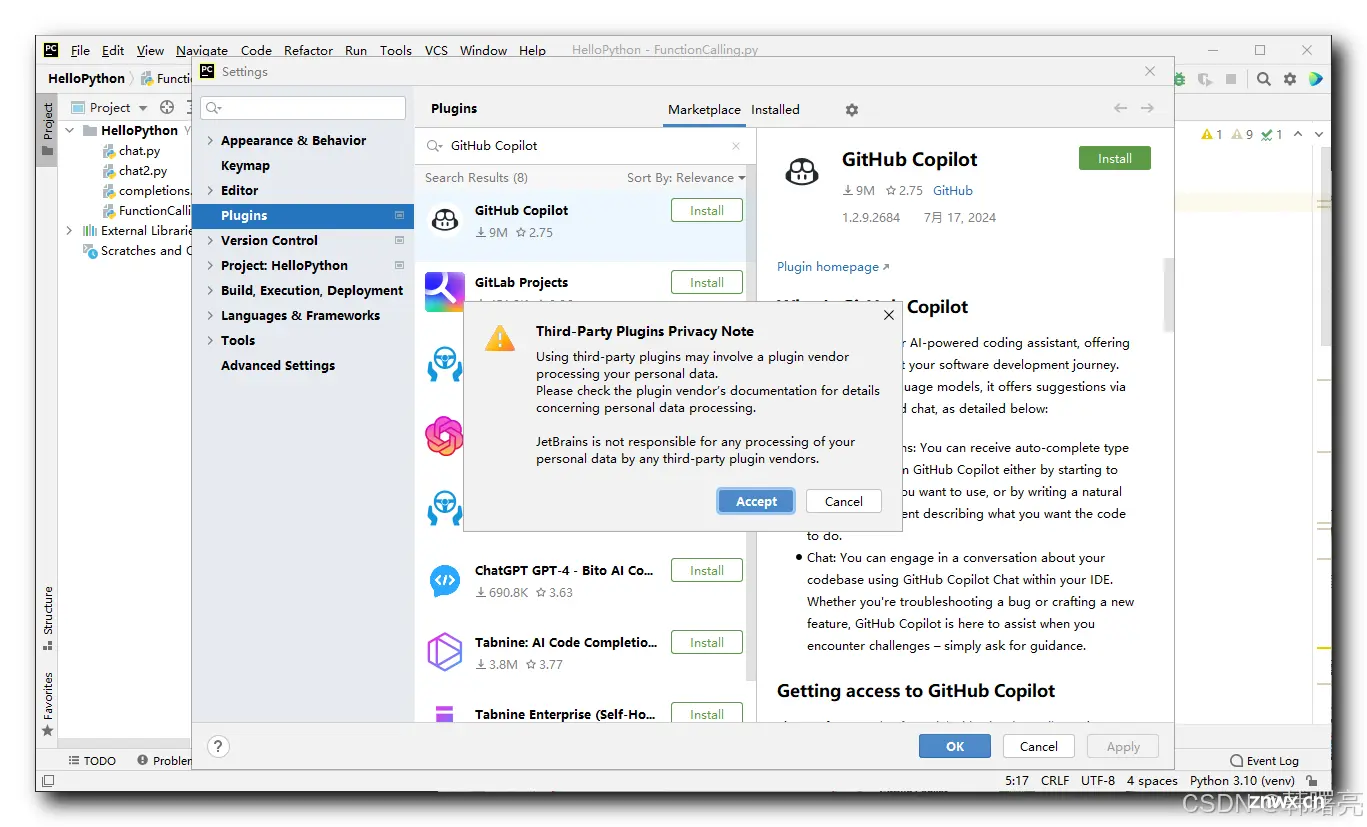
Task: Expand Build, Execution, Deployment settings
Action: (210, 291)
